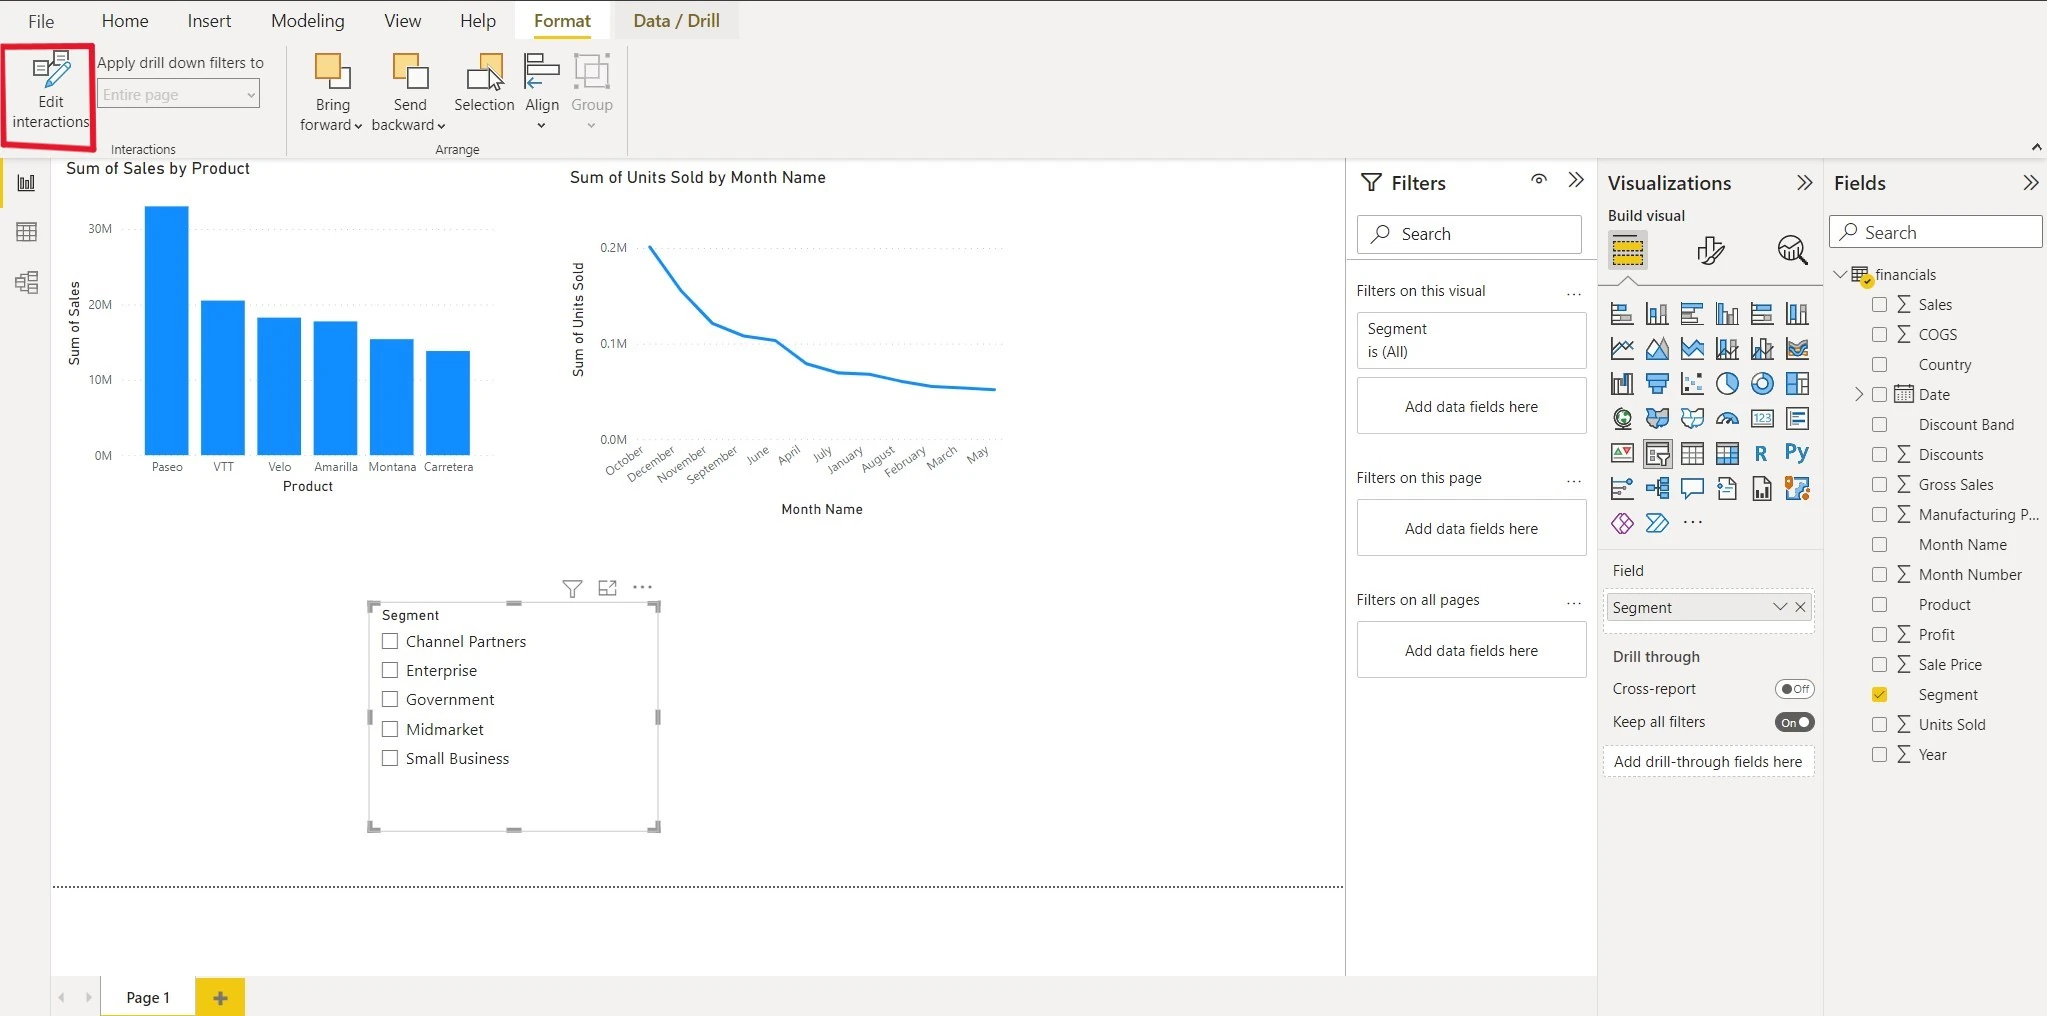
Task: Expand the Date field hierarchy
Action: coord(1859,395)
